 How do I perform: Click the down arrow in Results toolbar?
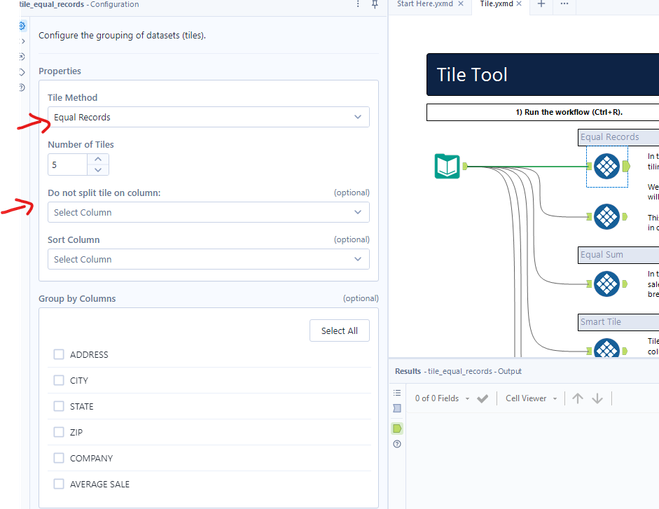[597, 398]
